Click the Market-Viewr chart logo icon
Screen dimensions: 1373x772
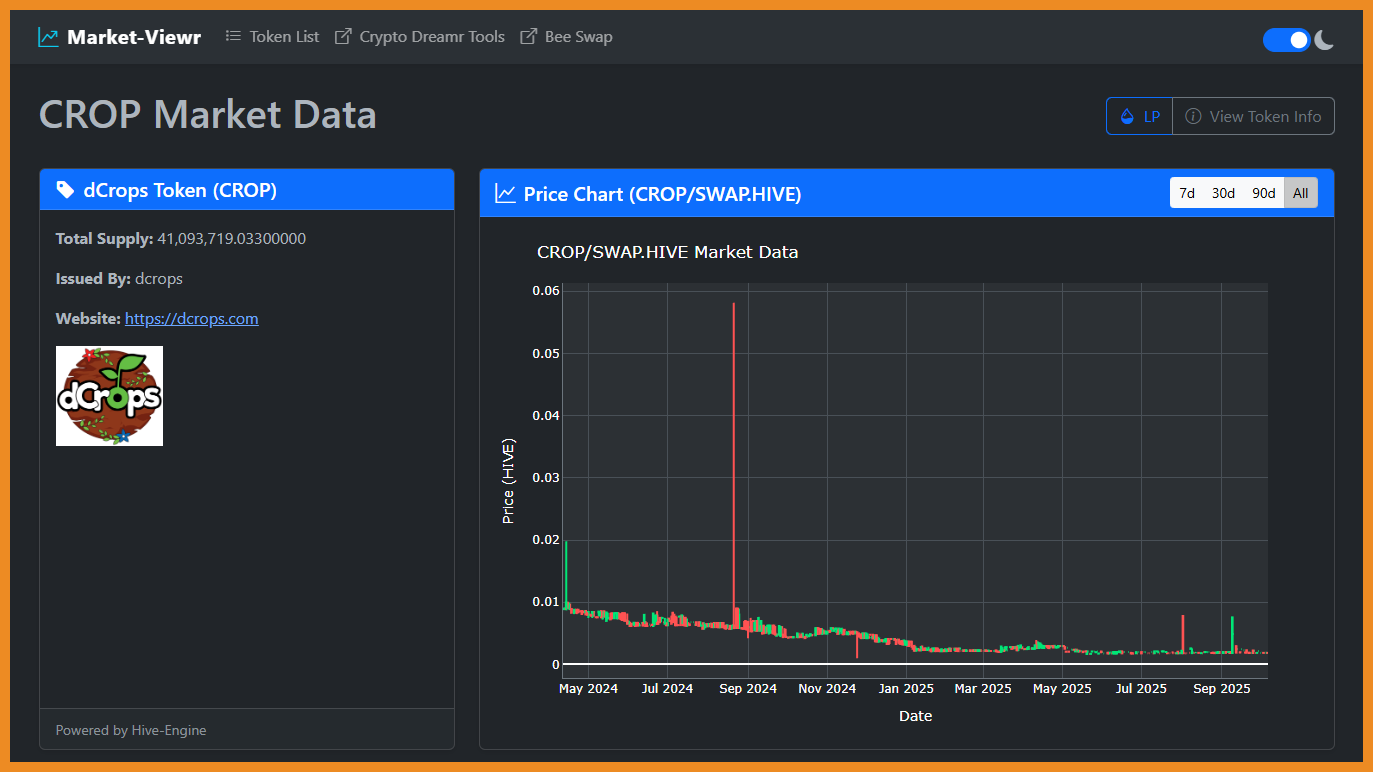(48, 37)
